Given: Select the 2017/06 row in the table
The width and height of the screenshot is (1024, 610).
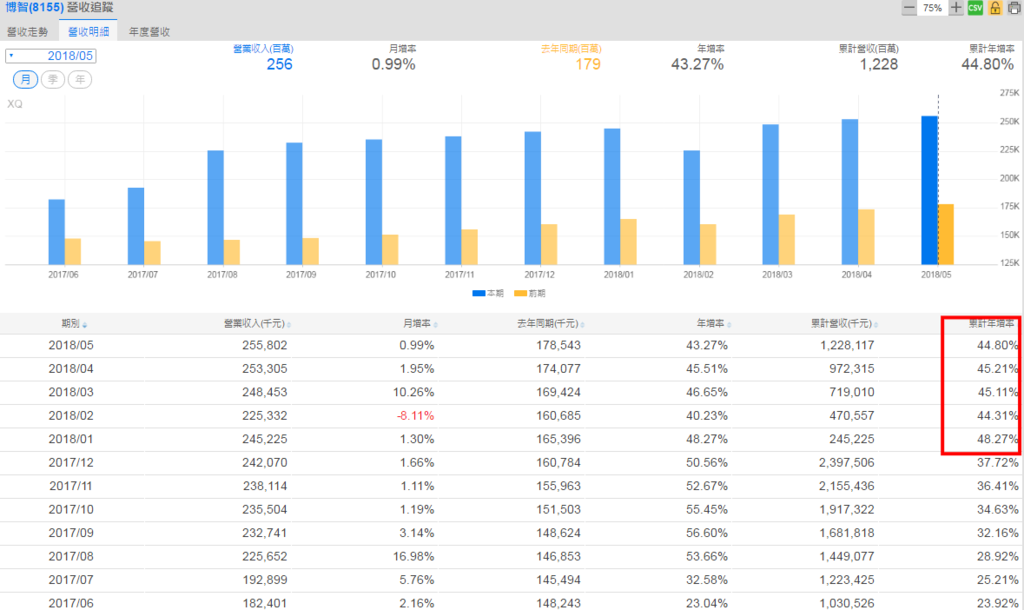Looking at the screenshot, I should [509, 603].
